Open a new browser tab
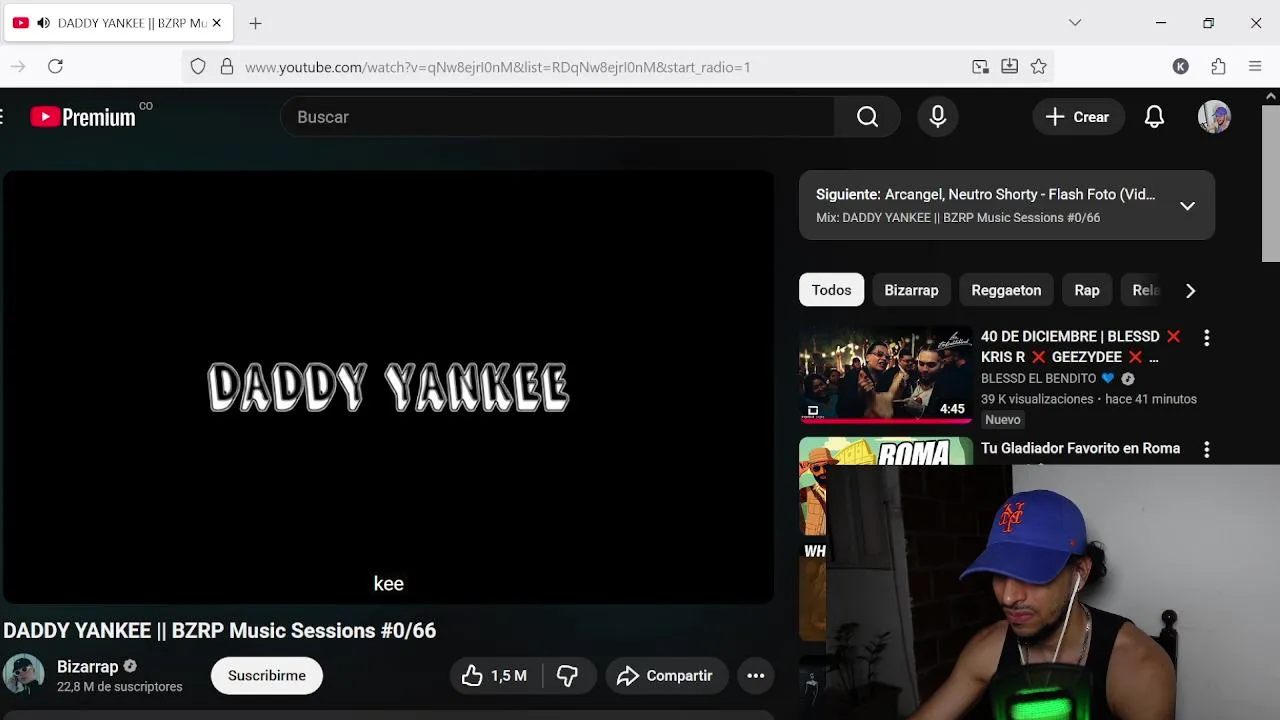 256,23
